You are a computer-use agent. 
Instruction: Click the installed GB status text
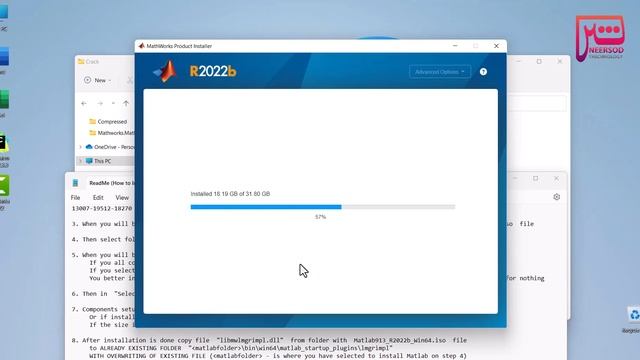click(230, 194)
